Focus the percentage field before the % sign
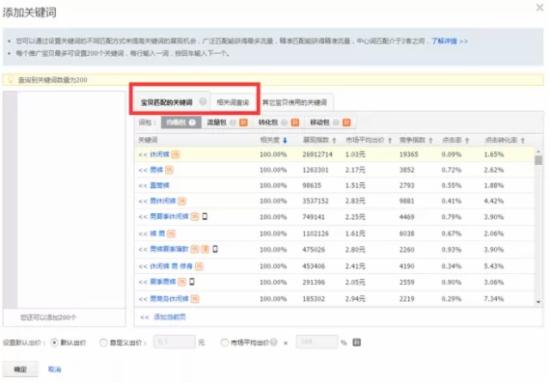 point(317,342)
